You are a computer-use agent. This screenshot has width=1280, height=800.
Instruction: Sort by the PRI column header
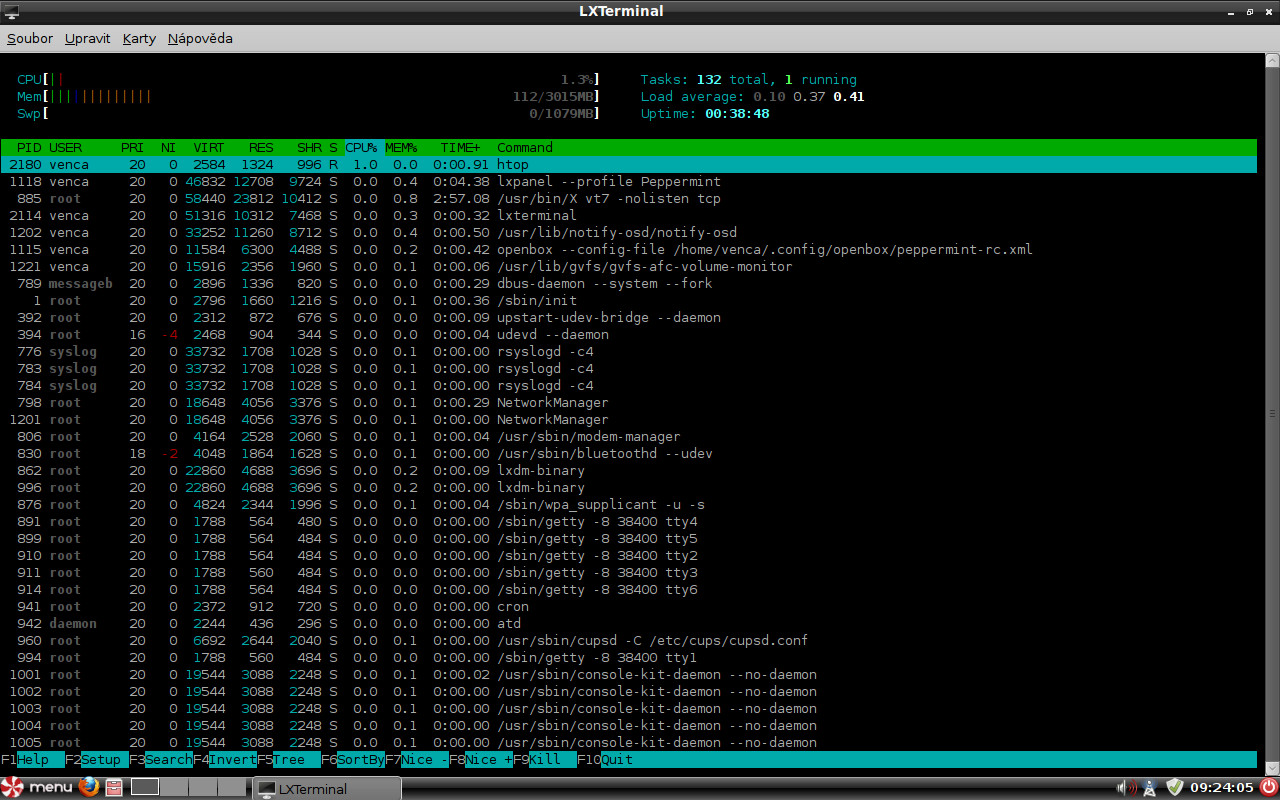132,147
